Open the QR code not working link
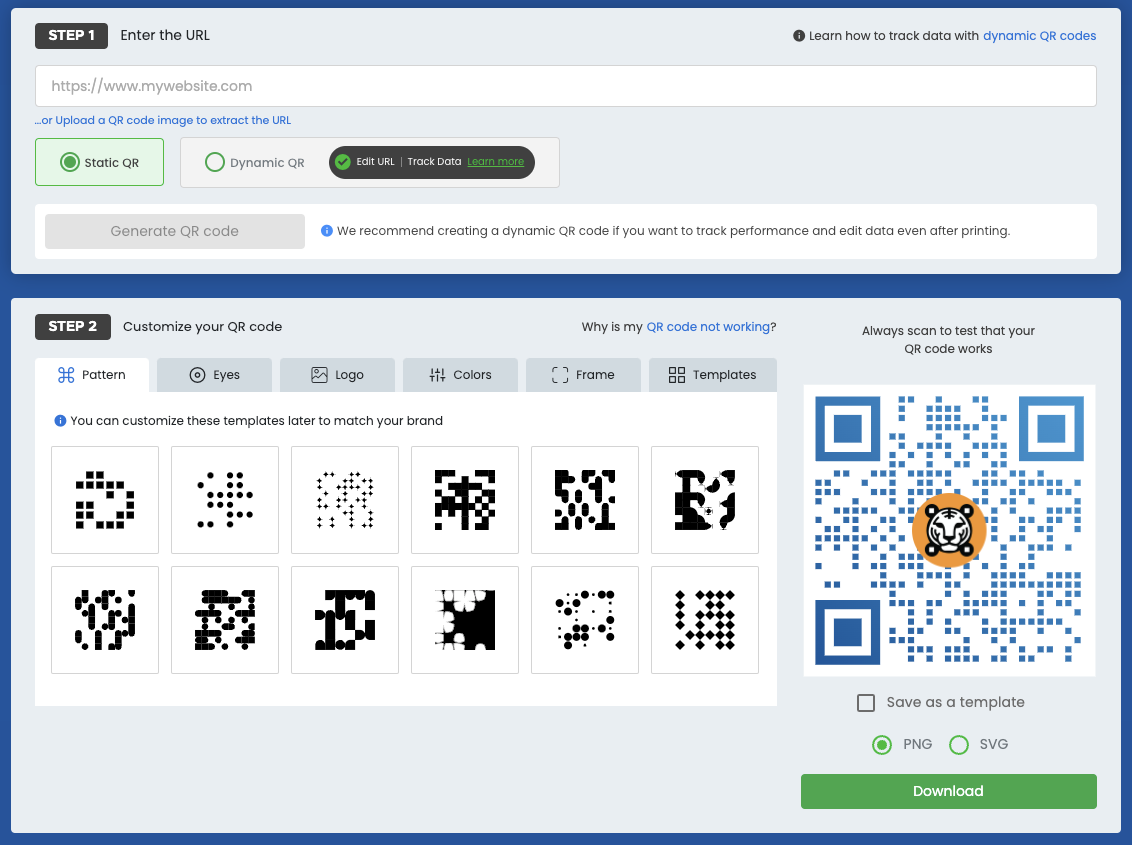The height and width of the screenshot is (845, 1132). pyautogui.click(x=708, y=326)
